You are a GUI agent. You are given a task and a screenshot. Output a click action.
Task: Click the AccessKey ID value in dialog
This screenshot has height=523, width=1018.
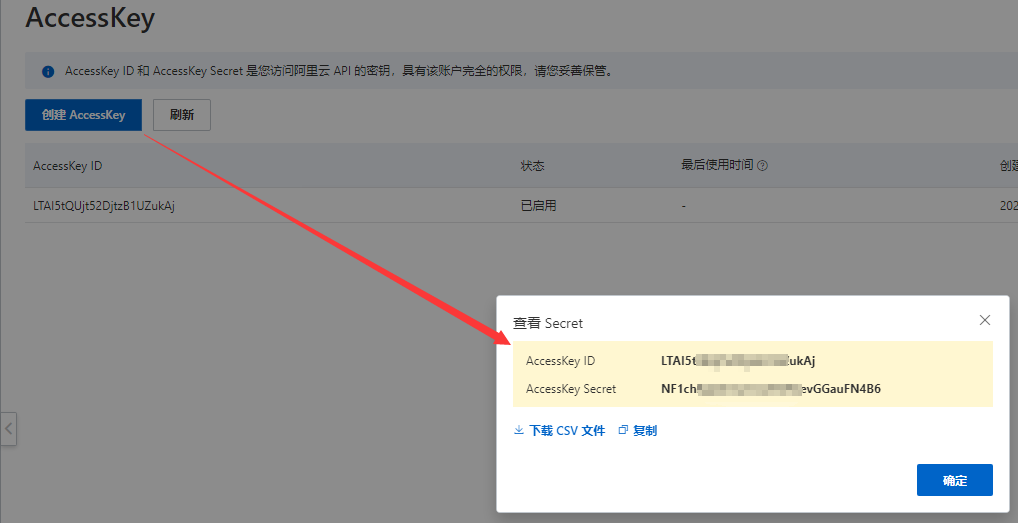pos(738,361)
